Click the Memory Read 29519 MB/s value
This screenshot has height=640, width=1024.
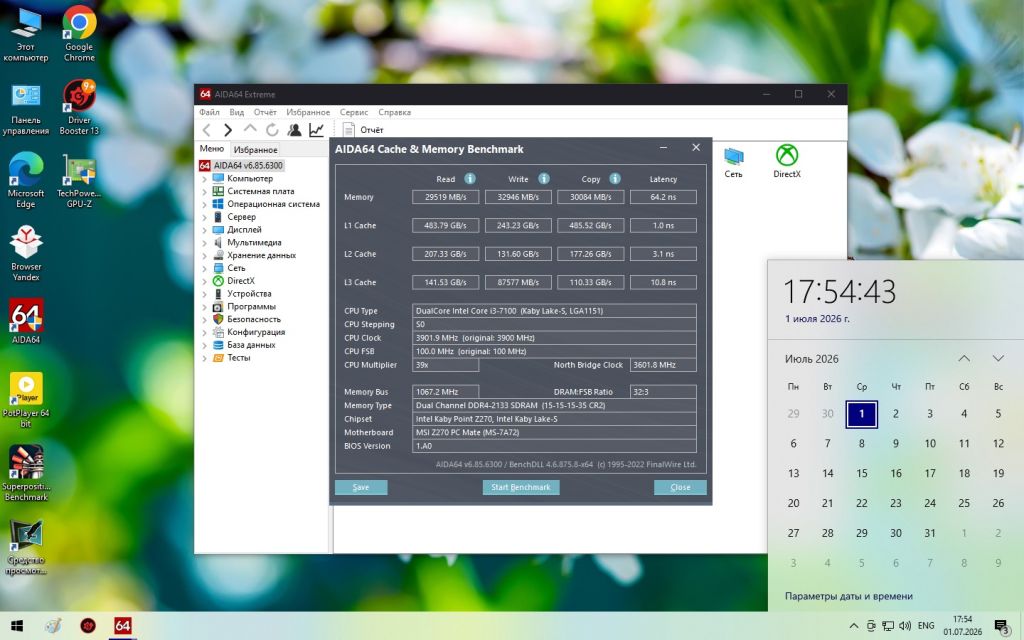coord(445,197)
